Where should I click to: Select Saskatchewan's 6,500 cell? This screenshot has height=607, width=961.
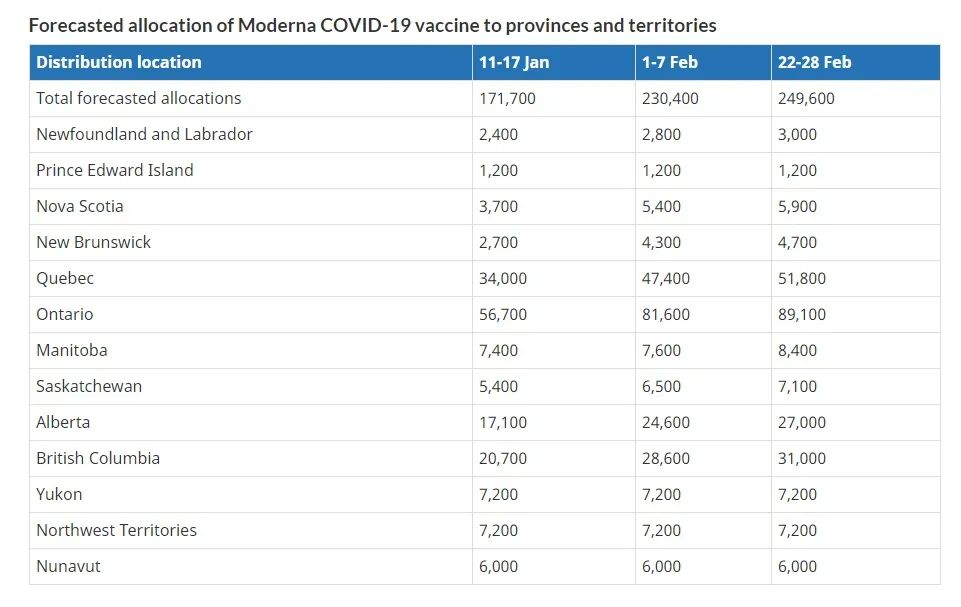pyautogui.click(x=661, y=386)
